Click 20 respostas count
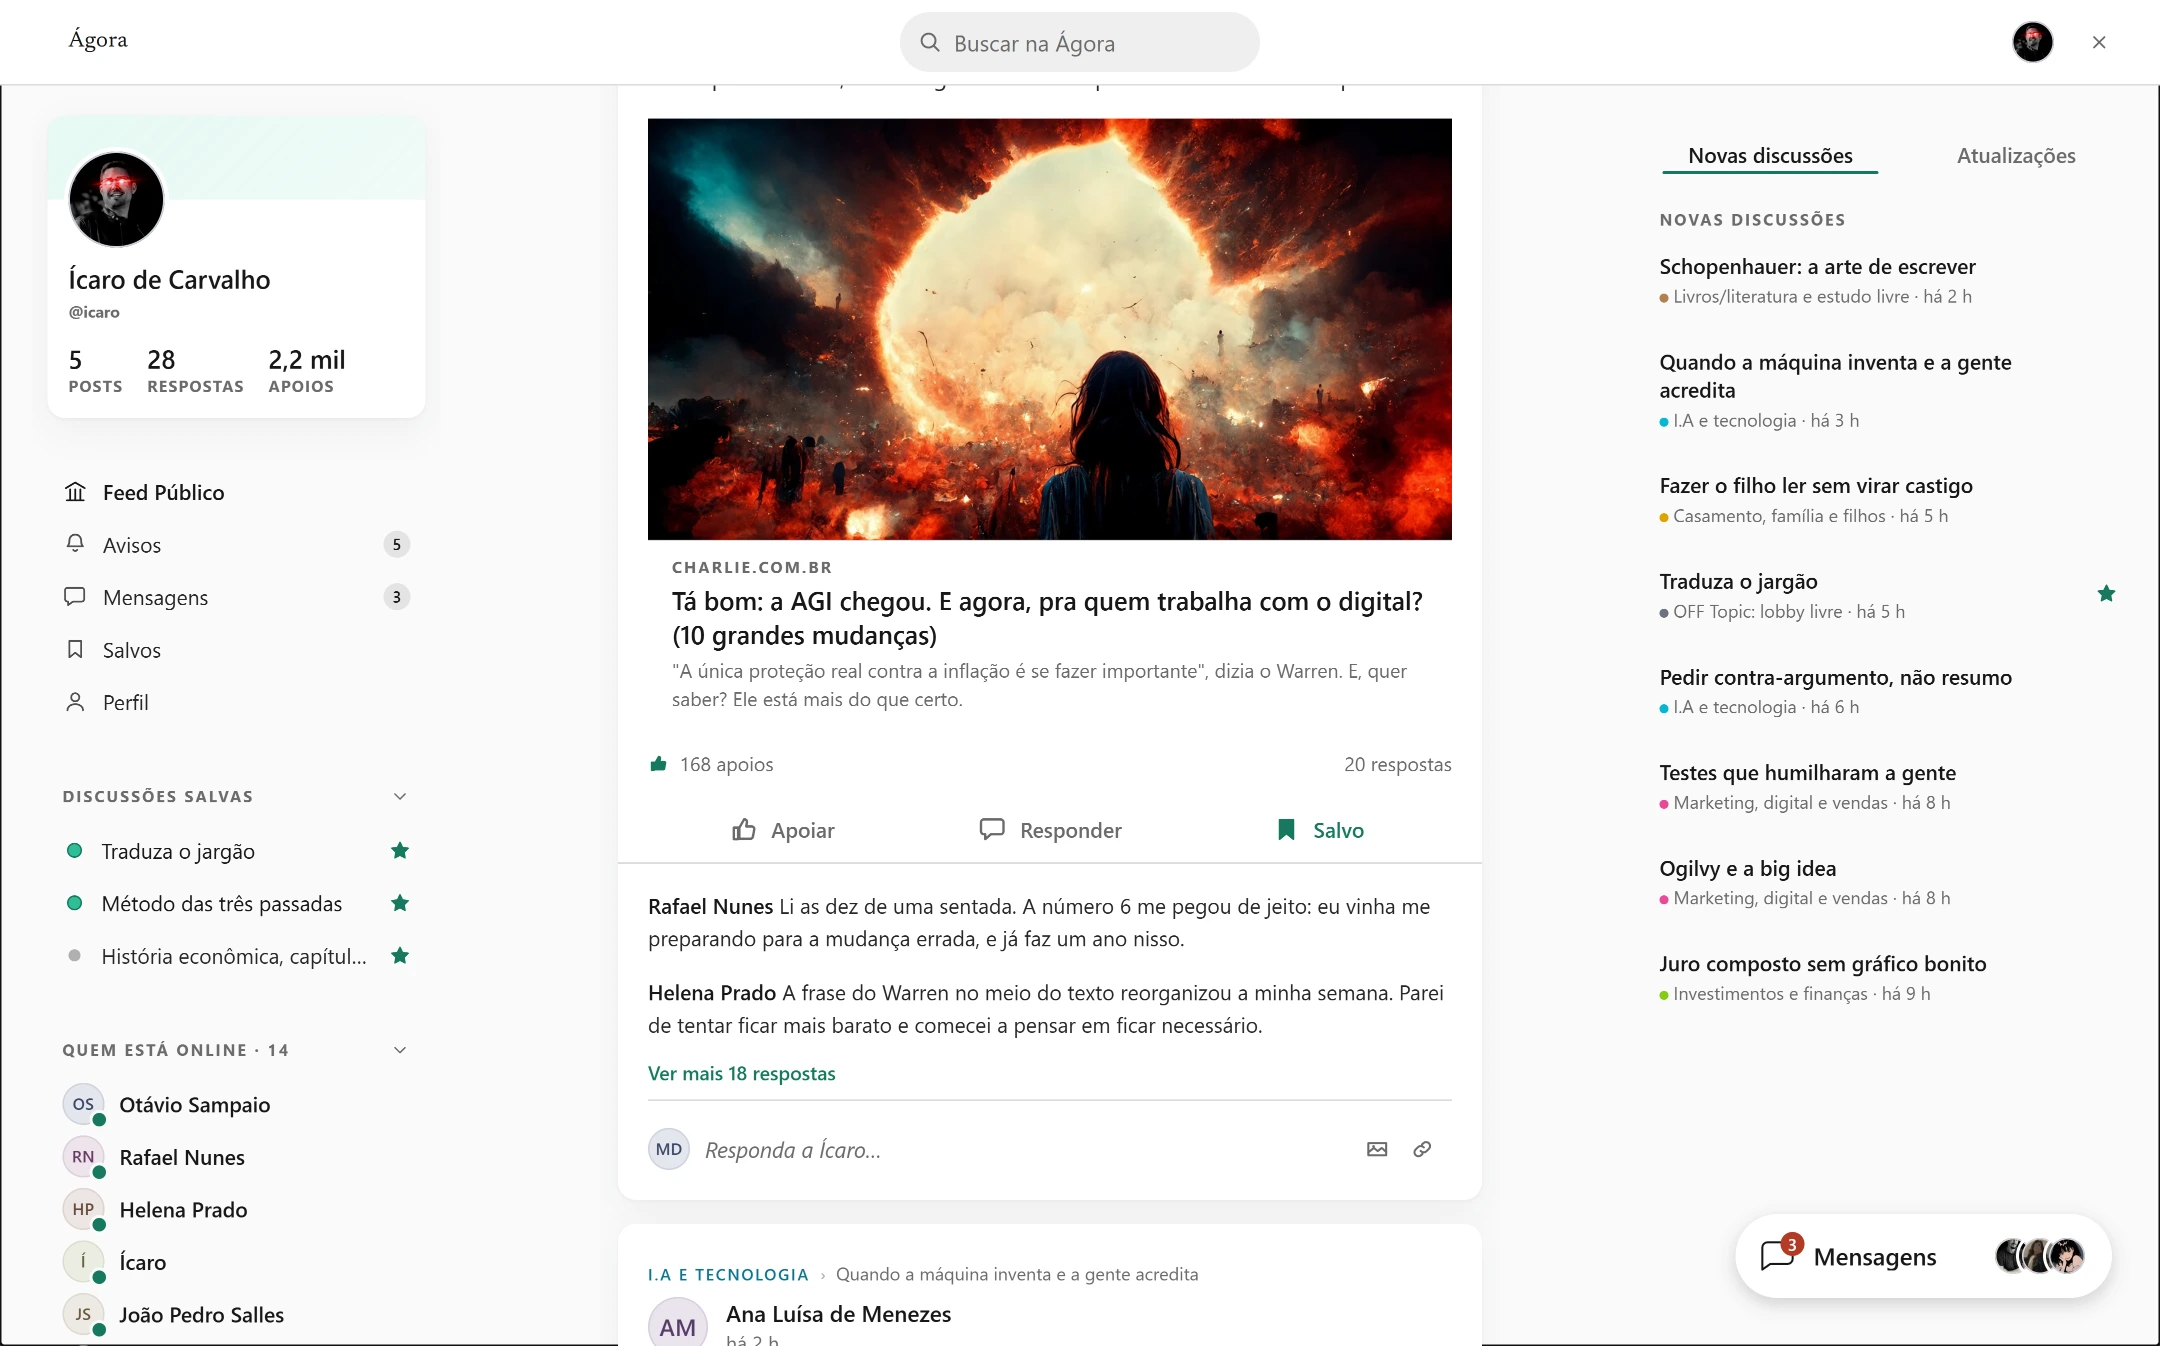Screen dimensions: 2160x1346 (x=1397, y=764)
